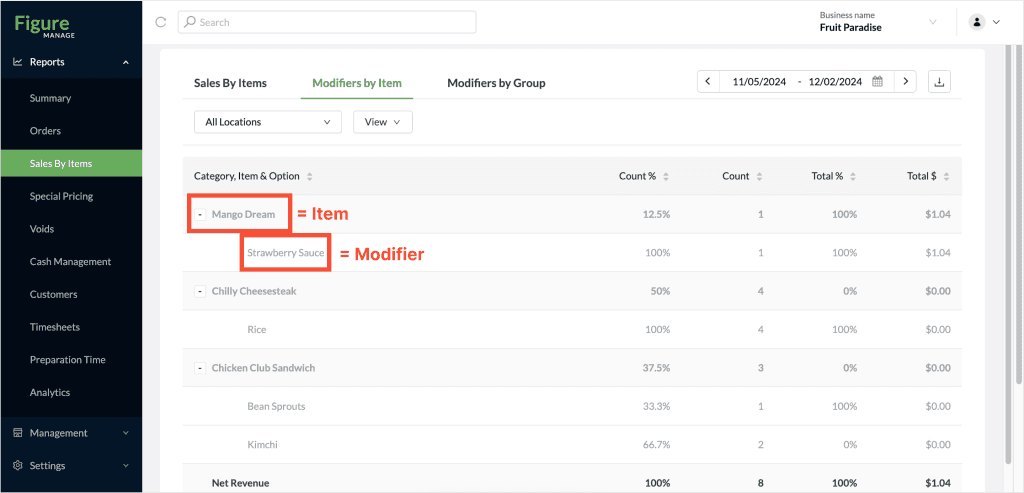Expand the Management sidebar section

pos(71,433)
